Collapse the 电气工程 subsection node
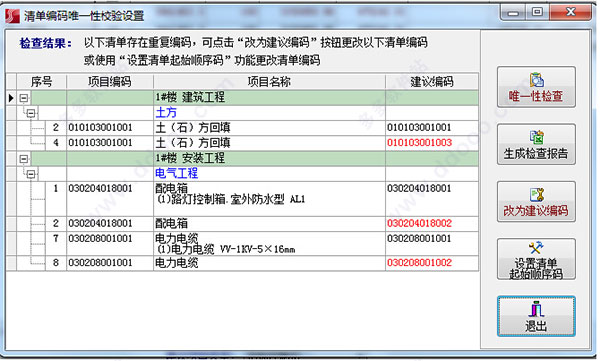The width and height of the screenshot is (600, 361). [x=31, y=174]
